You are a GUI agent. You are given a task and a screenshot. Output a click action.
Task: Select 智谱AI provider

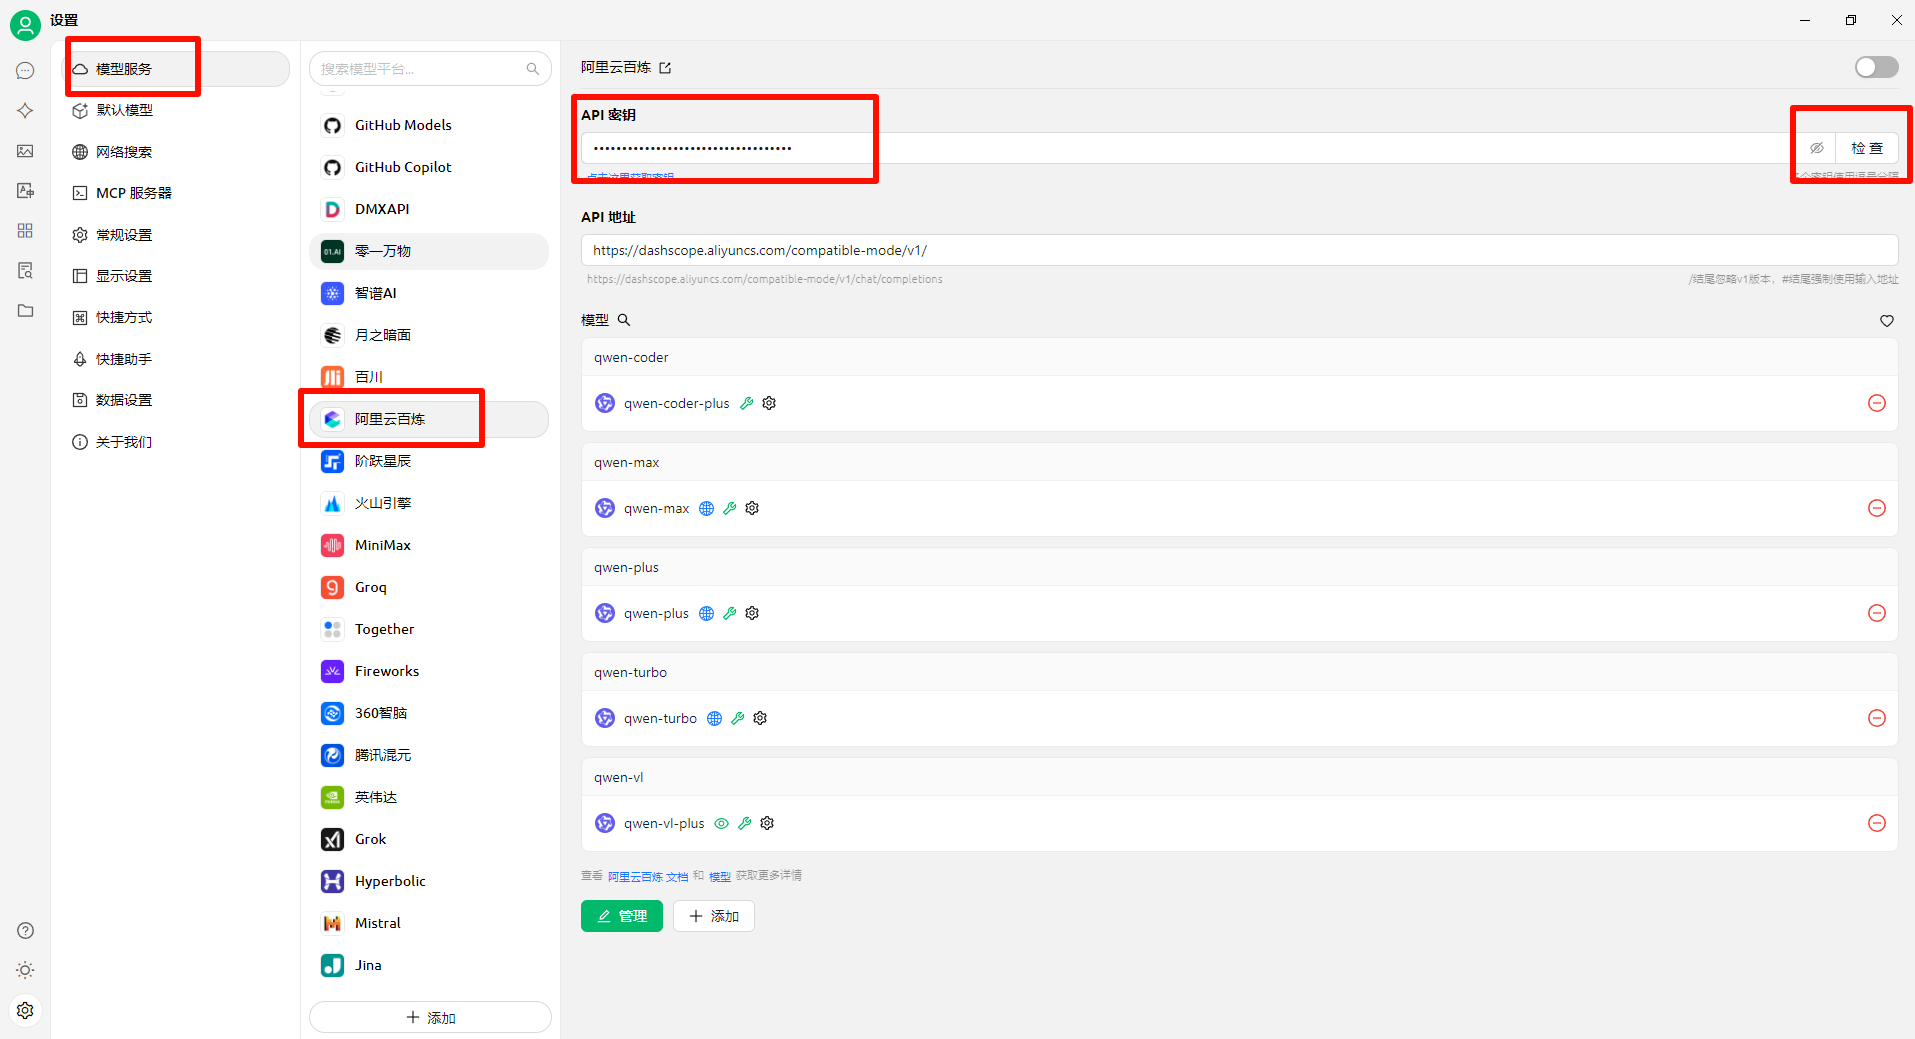[429, 293]
